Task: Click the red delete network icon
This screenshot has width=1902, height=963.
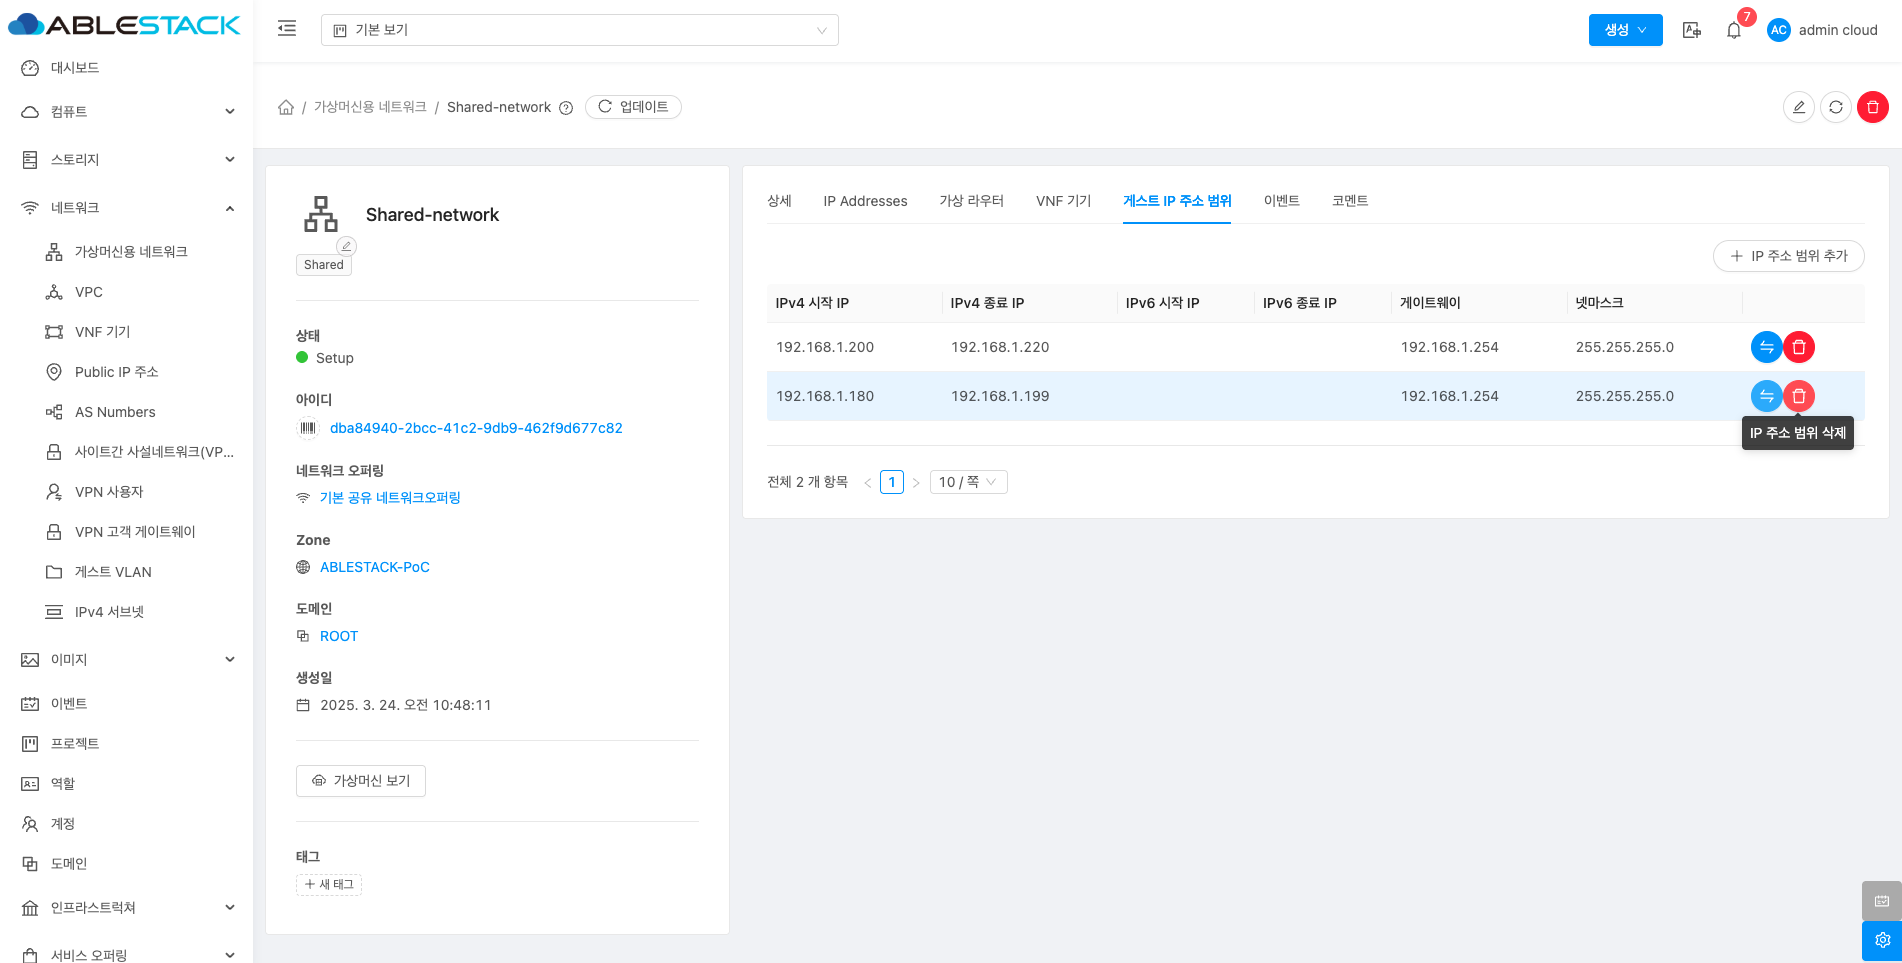Action: tap(1872, 107)
